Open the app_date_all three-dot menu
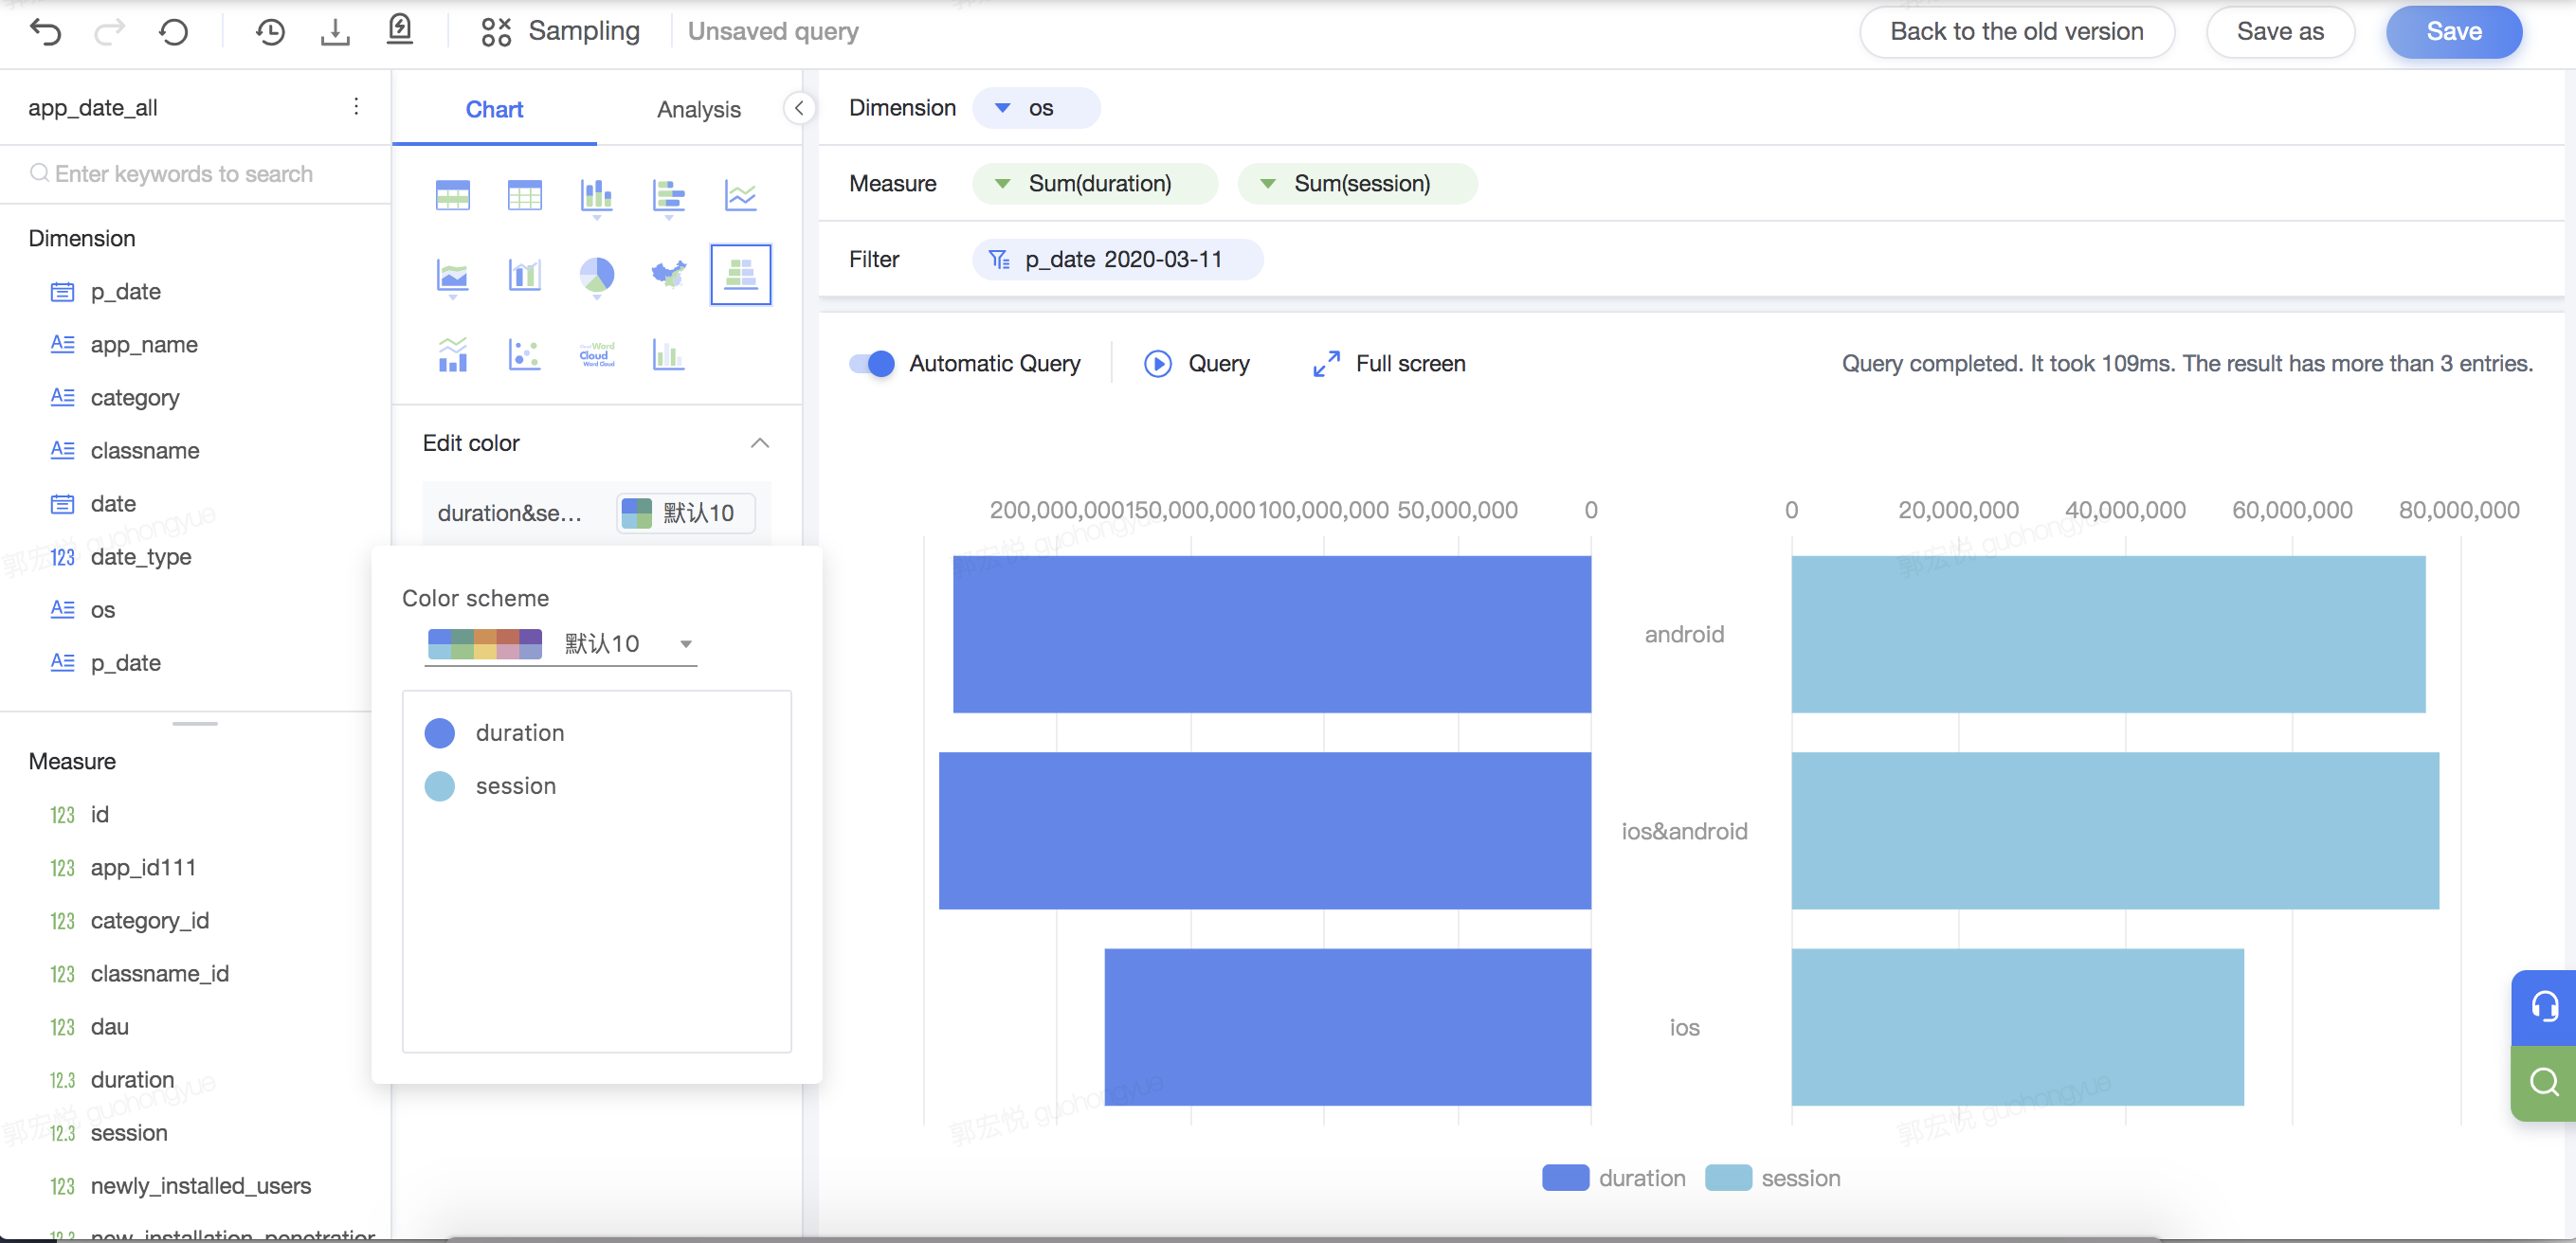Screen dimensions: 2576x1243 (x=356, y=107)
